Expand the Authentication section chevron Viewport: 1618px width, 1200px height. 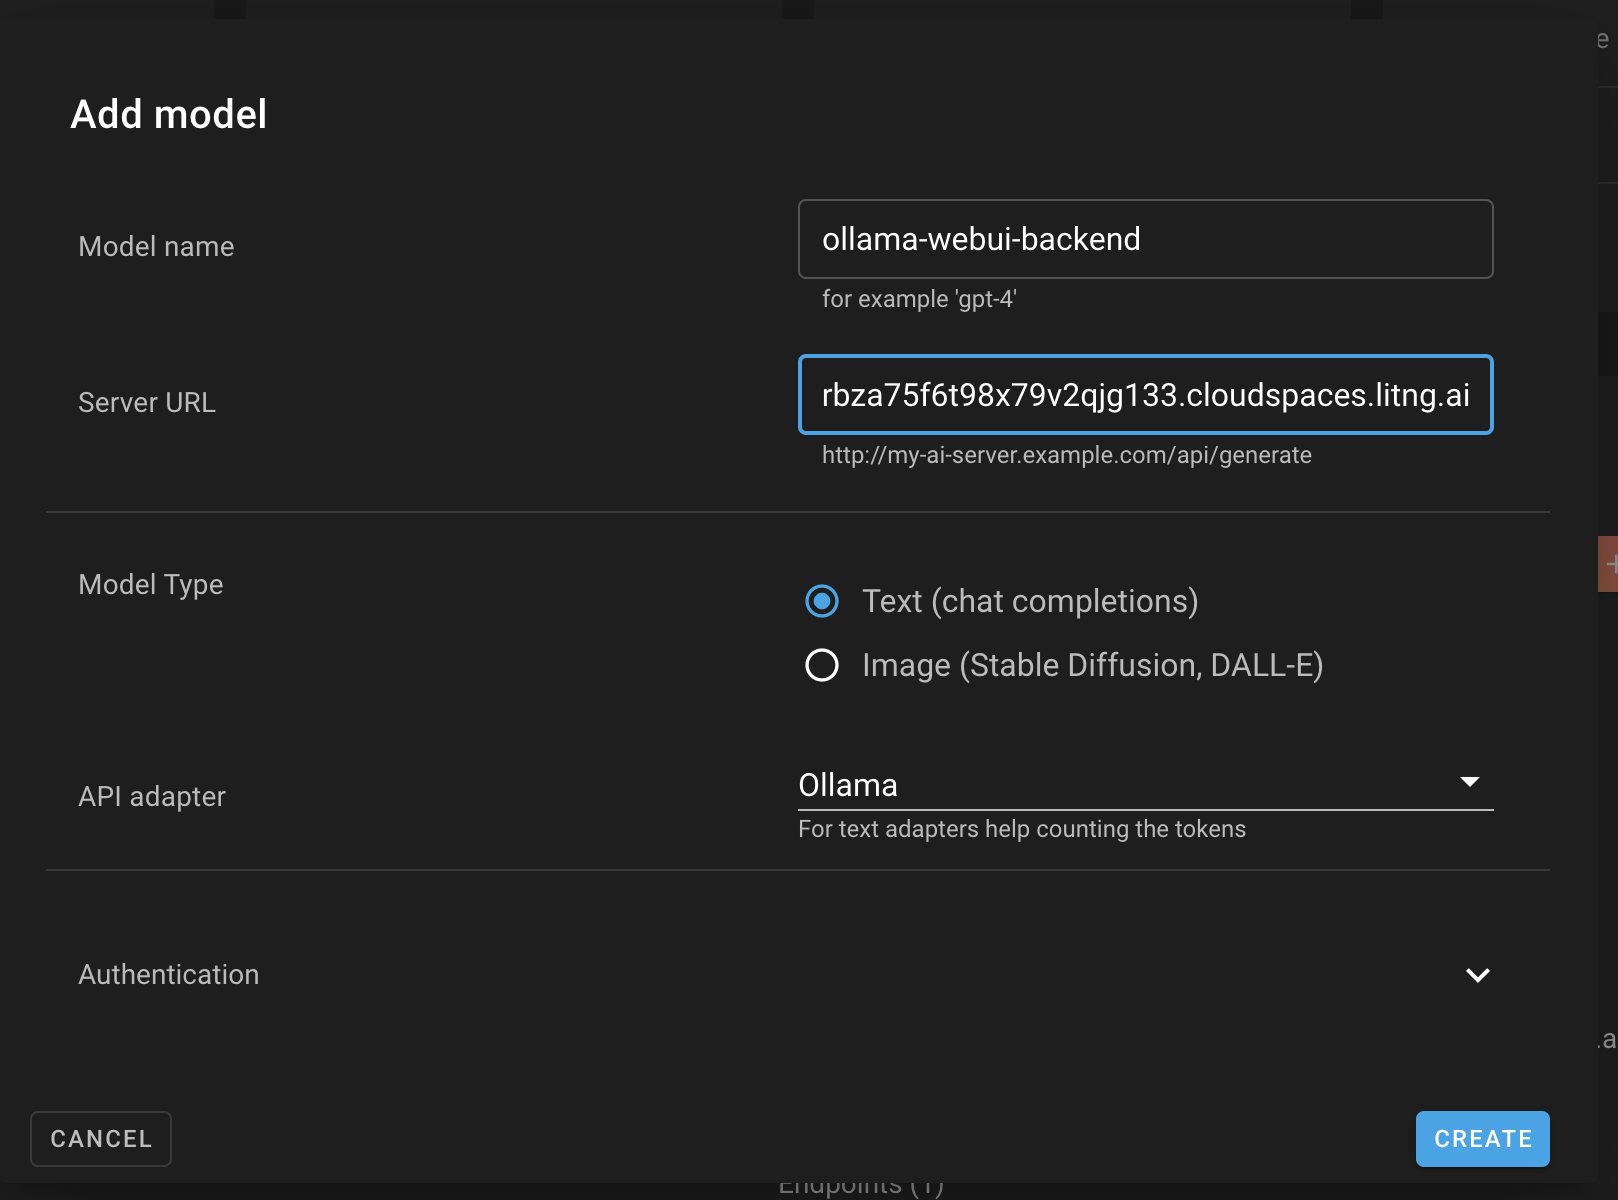(x=1478, y=975)
